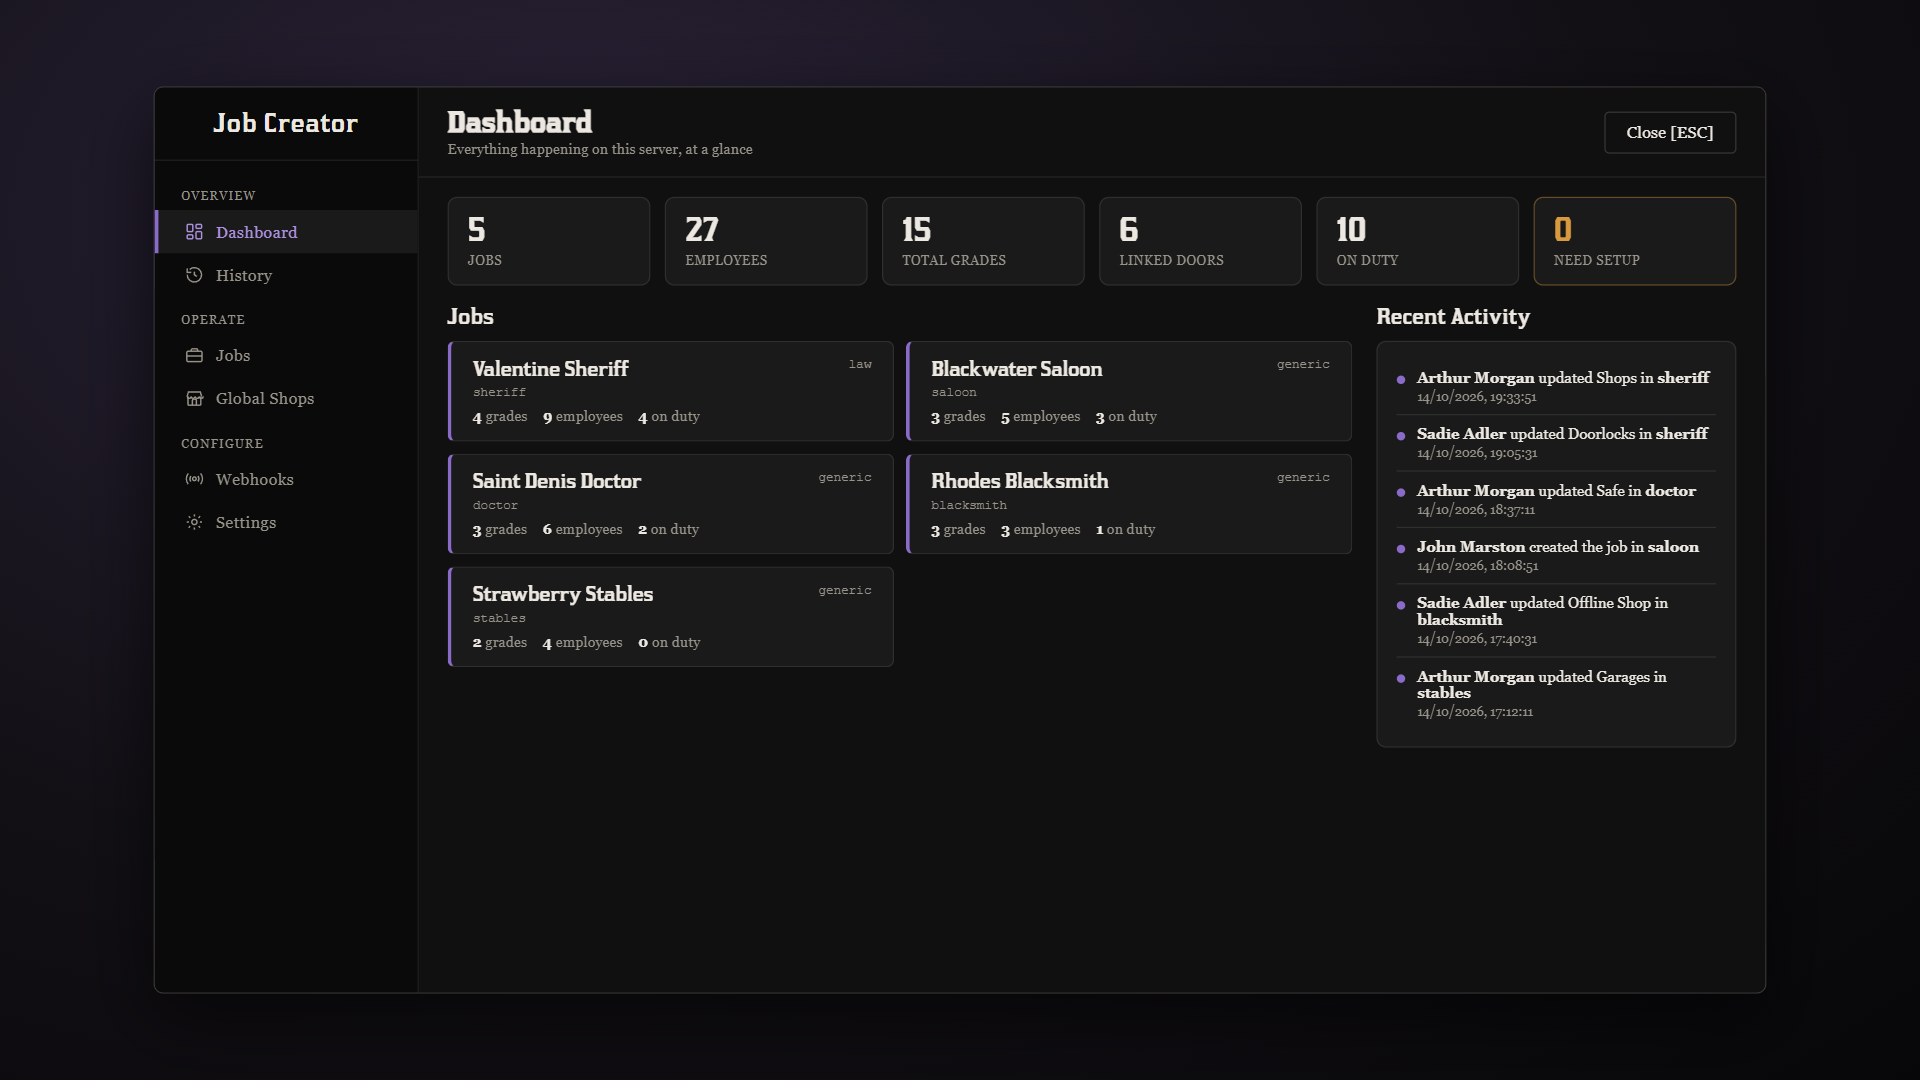Click '0 on duty' on Strawberry Stables

click(x=669, y=643)
